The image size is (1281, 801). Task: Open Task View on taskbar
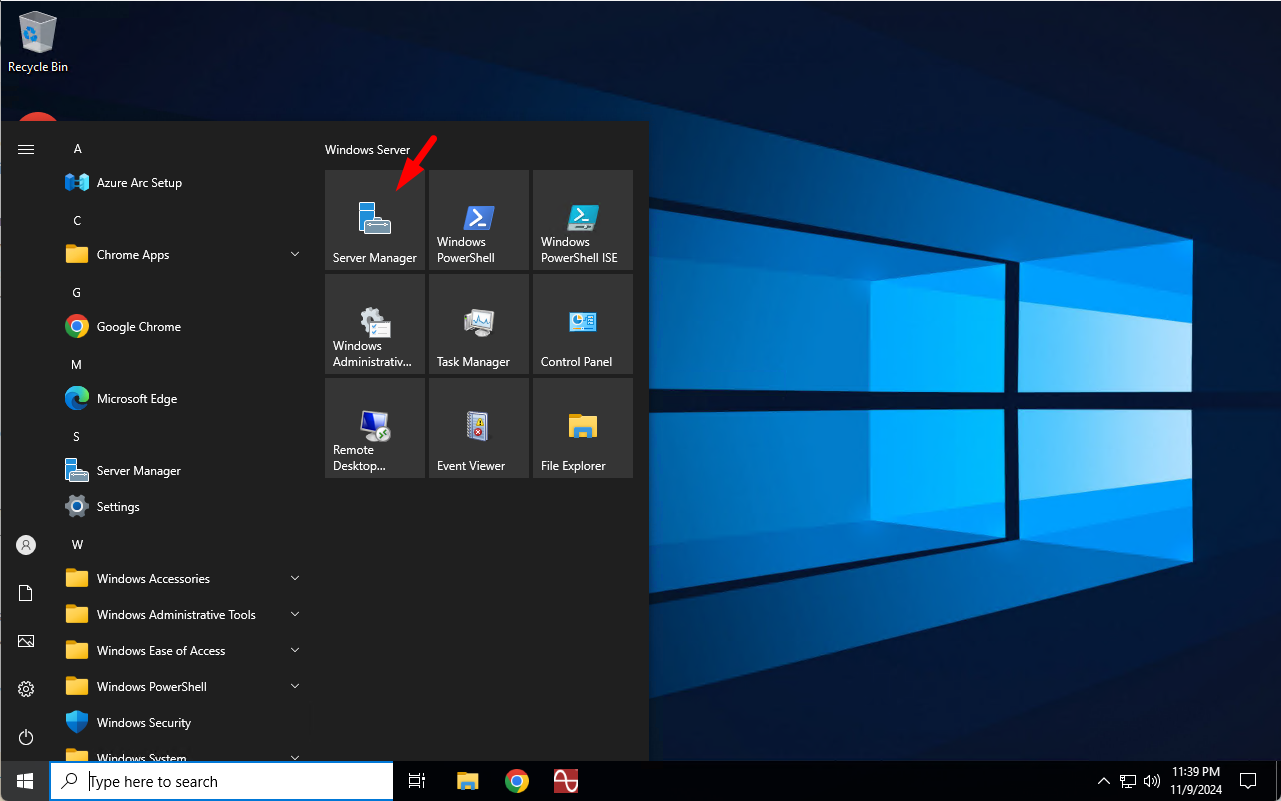click(x=417, y=781)
